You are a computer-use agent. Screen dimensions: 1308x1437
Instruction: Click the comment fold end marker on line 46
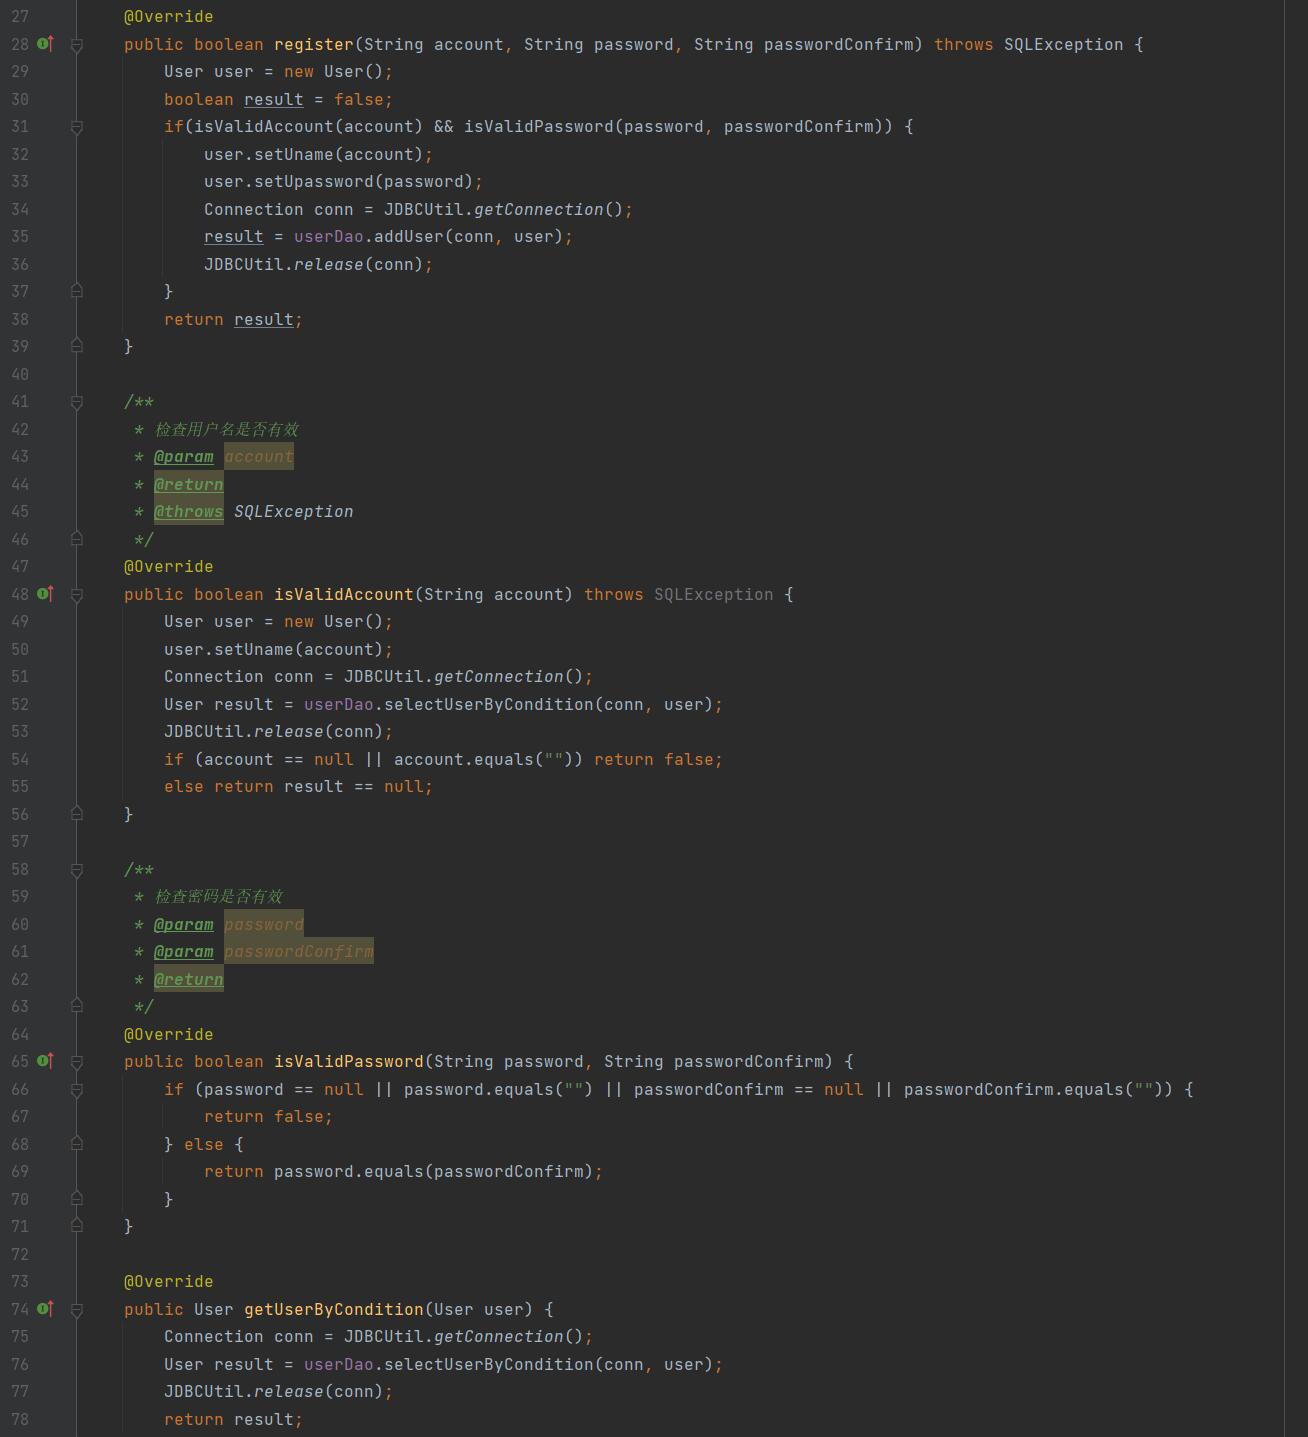pos(77,539)
